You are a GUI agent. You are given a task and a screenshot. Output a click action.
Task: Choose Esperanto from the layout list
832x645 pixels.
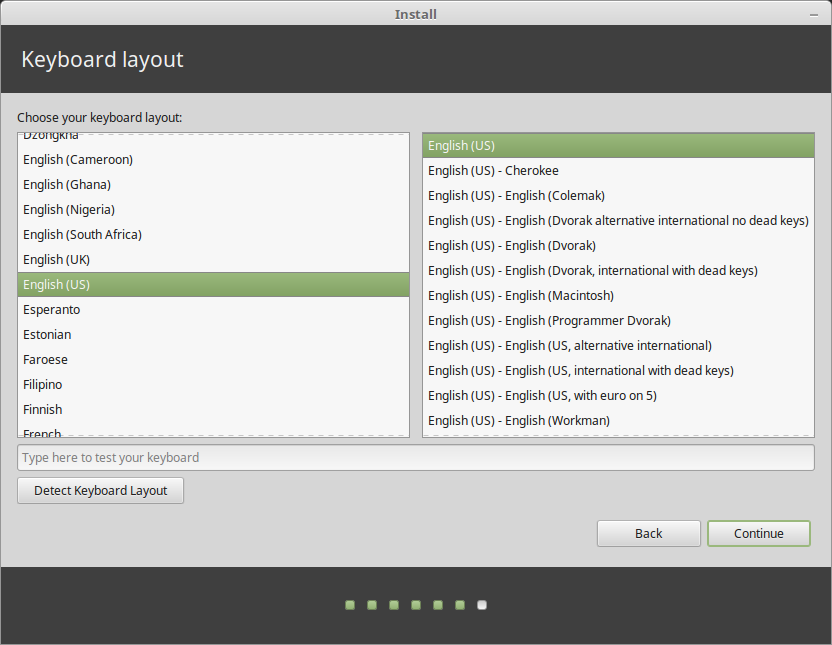click(213, 310)
